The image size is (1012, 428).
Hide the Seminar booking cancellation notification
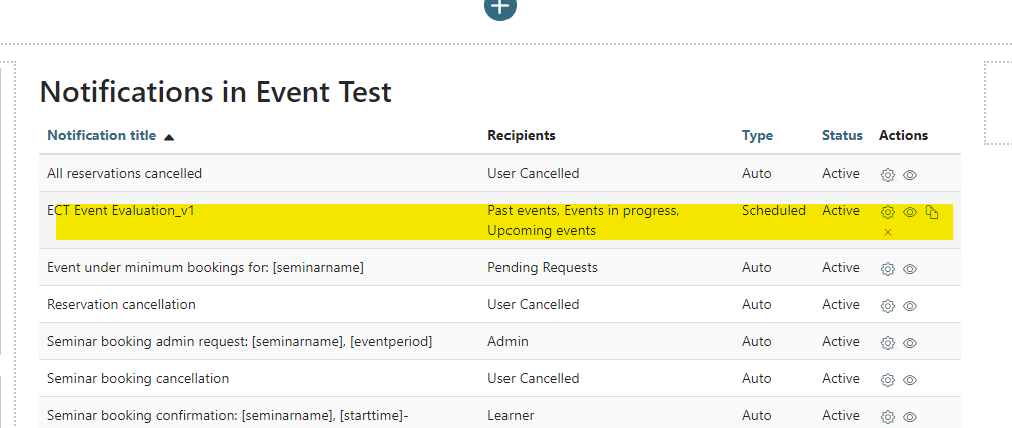[x=910, y=380]
